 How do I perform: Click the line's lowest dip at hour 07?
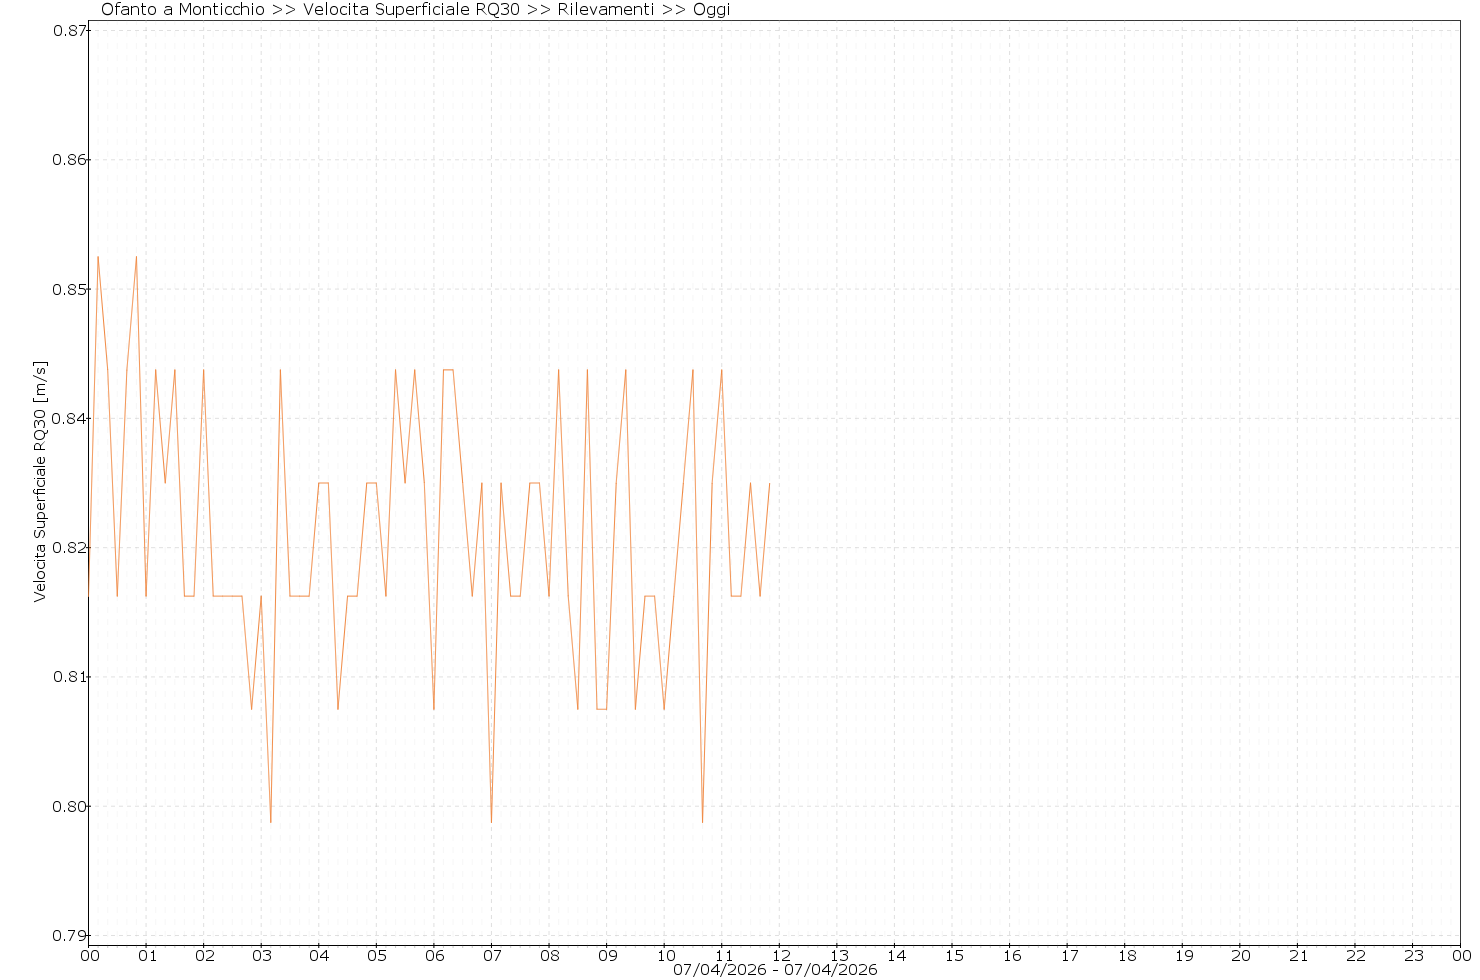(491, 822)
